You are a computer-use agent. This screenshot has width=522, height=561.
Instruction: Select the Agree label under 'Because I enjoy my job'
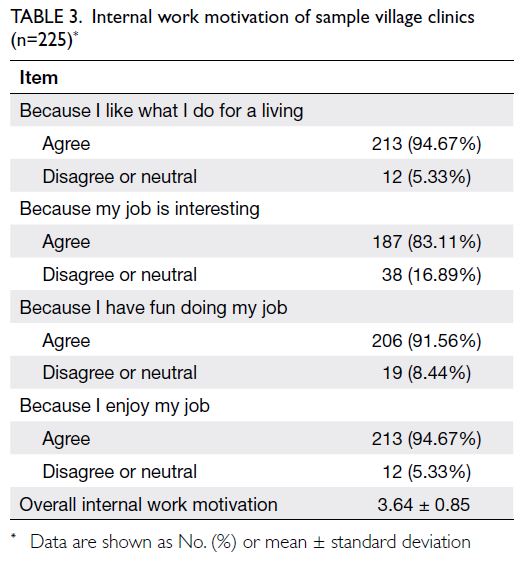[66, 439]
